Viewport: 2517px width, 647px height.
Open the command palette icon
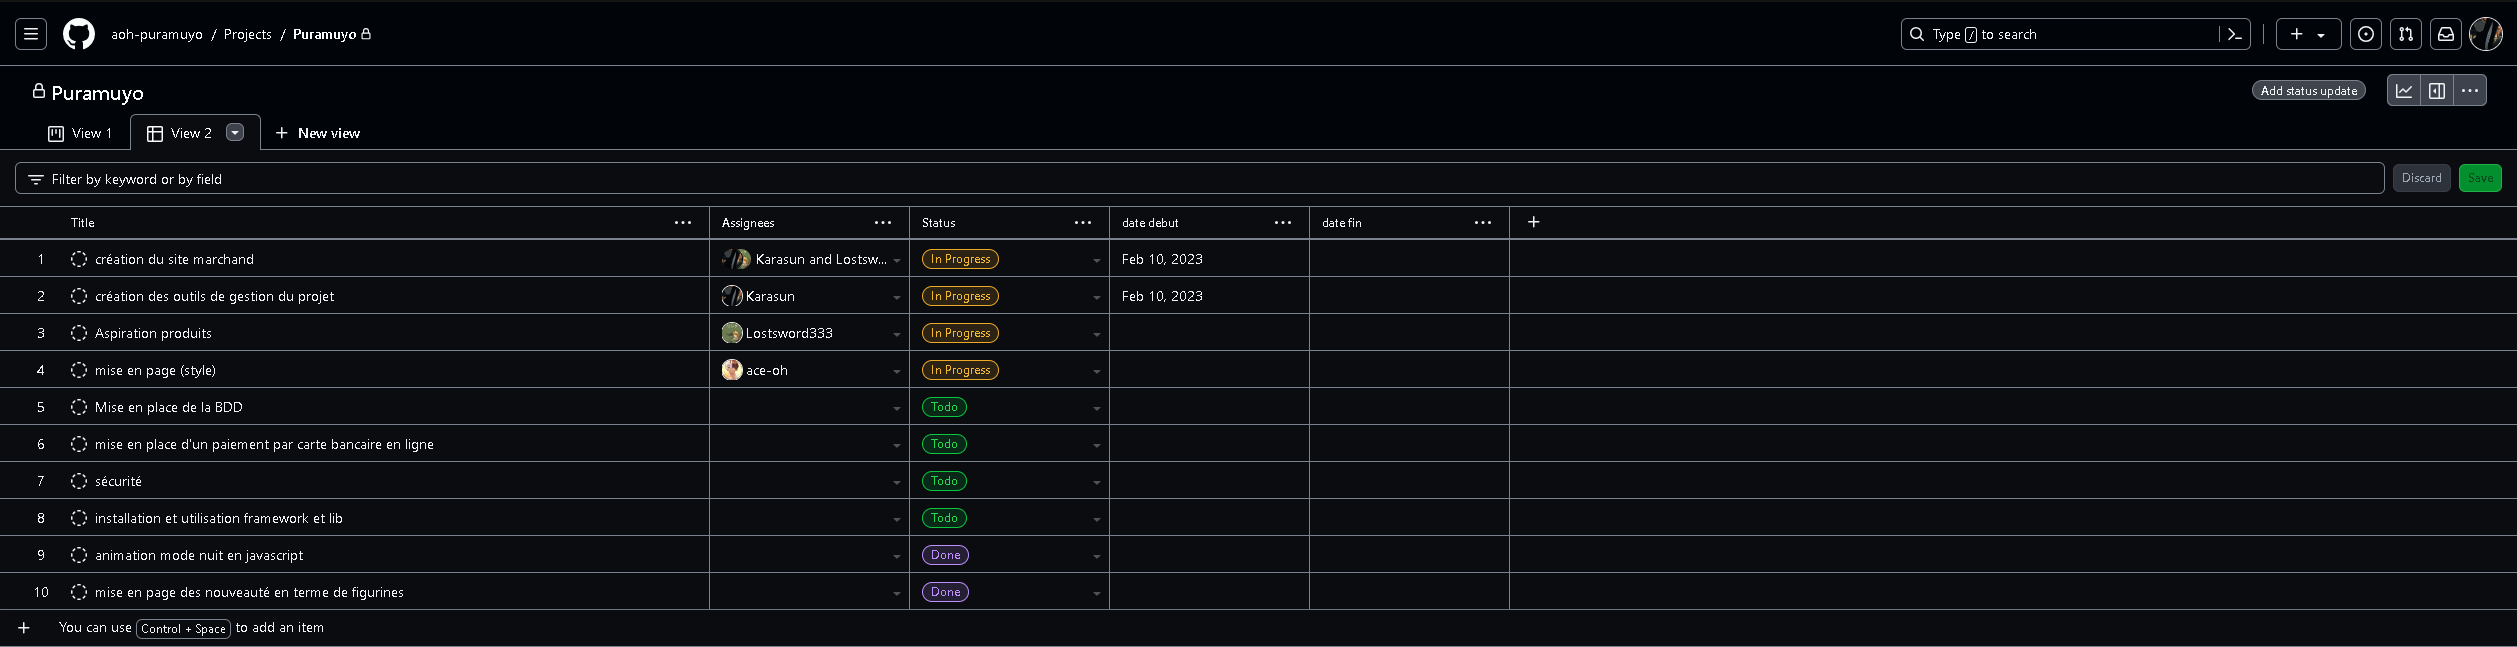[2234, 34]
